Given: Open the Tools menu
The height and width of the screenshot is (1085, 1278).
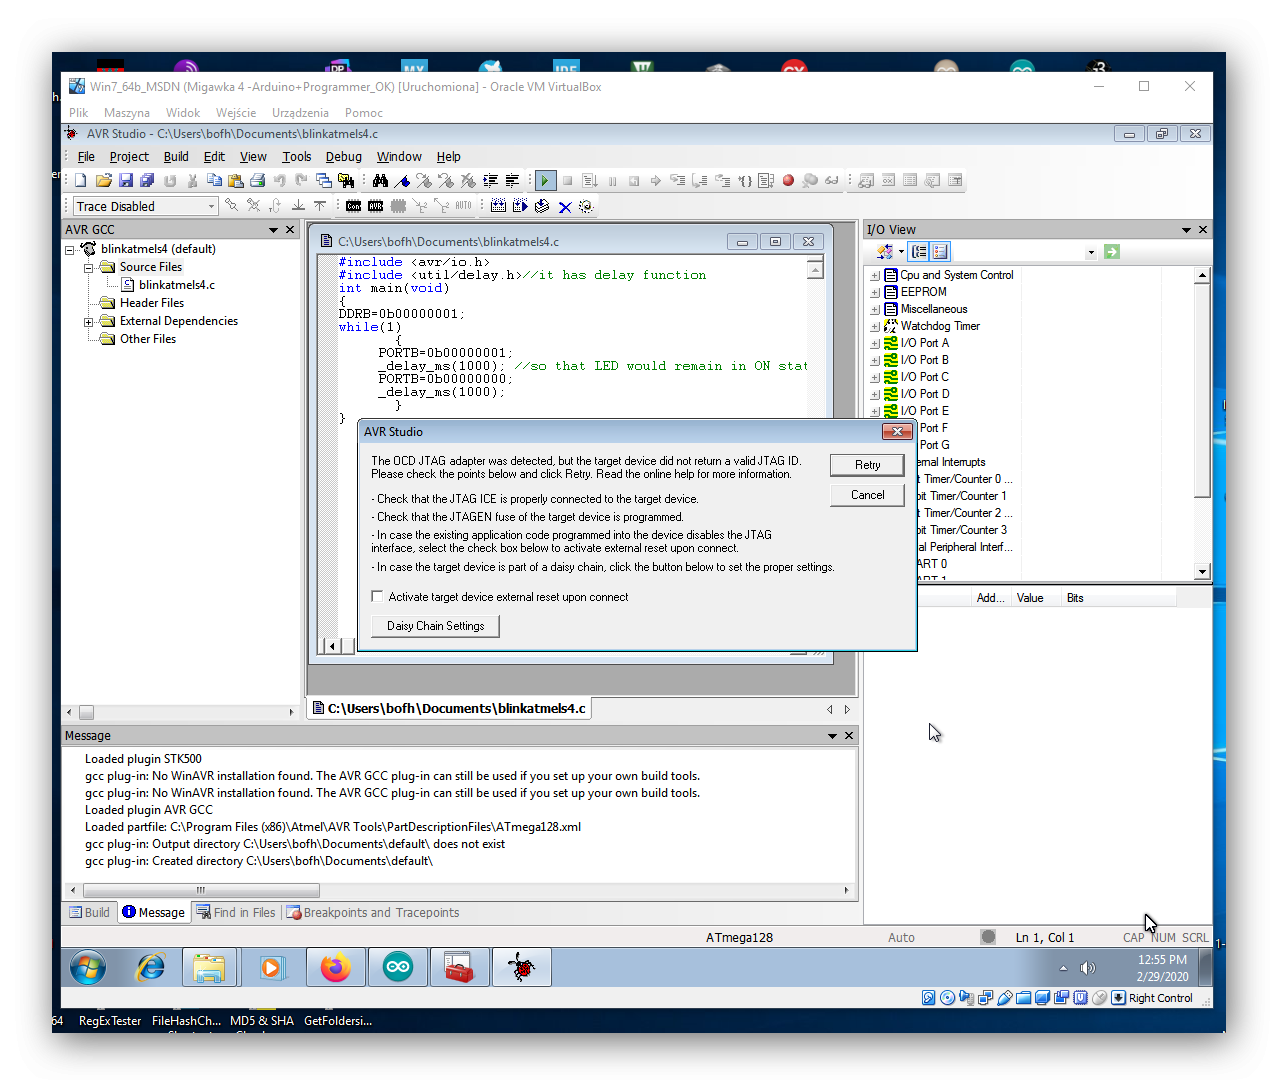Looking at the screenshot, I should pos(296,157).
